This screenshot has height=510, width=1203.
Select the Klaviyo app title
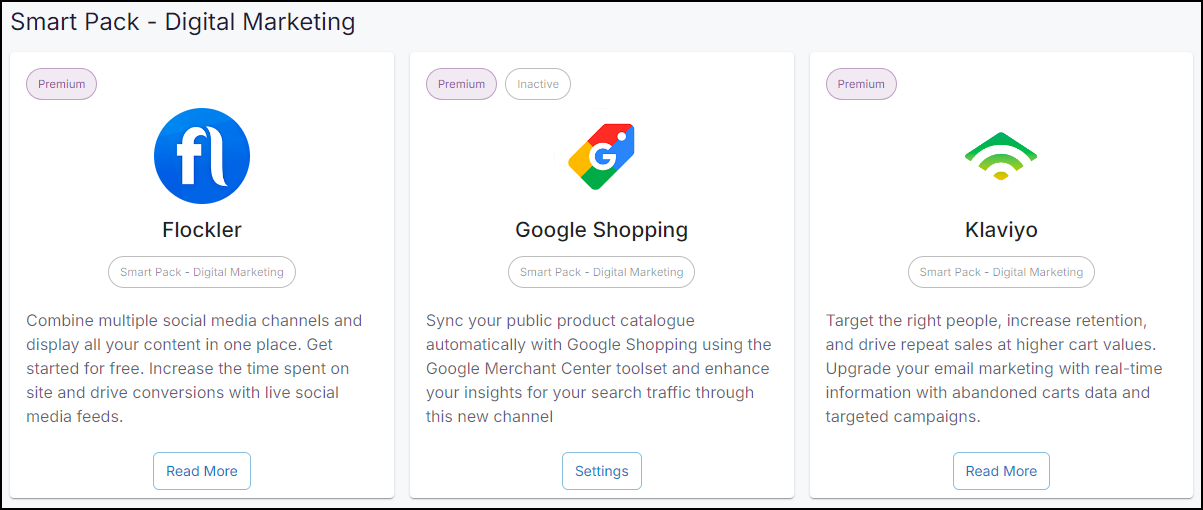[x=1001, y=230]
